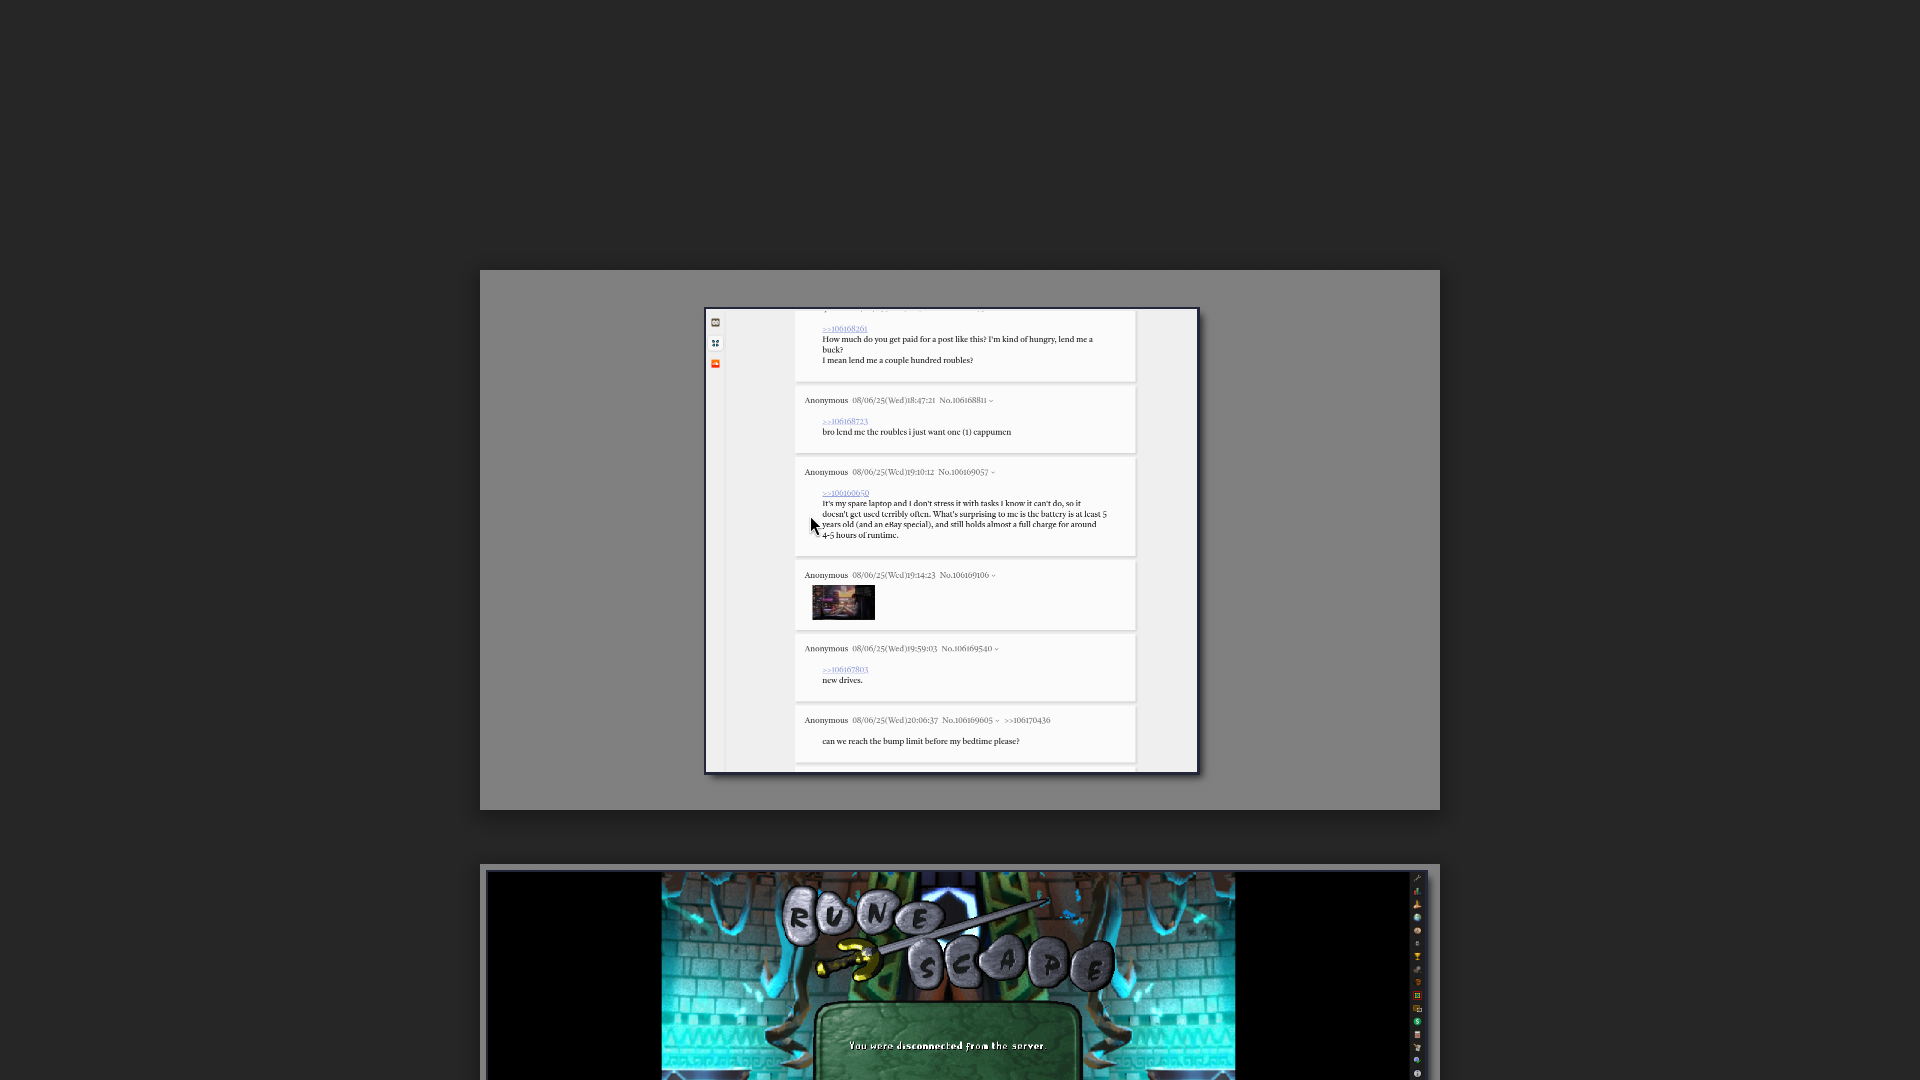The width and height of the screenshot is (1920, 1080).
Task: Click 'You were disconnected from the server.' message
Action: [947, 1046]
